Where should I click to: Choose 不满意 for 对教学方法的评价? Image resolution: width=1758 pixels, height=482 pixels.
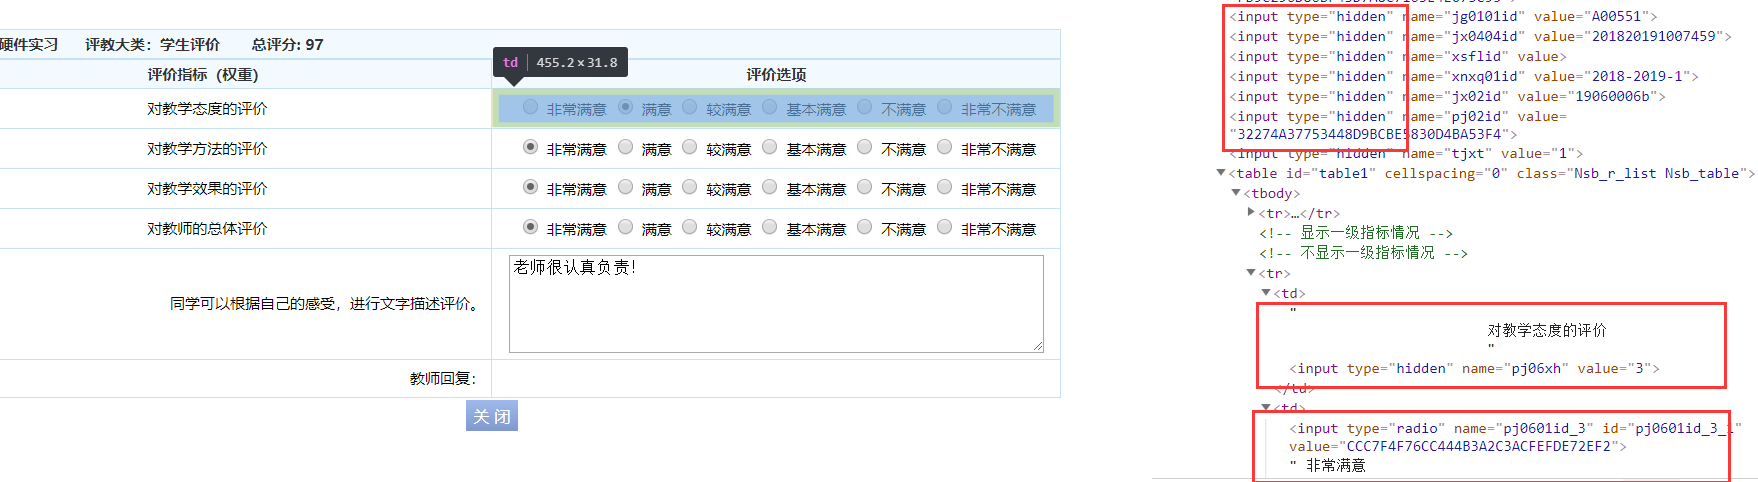(864, 147)
